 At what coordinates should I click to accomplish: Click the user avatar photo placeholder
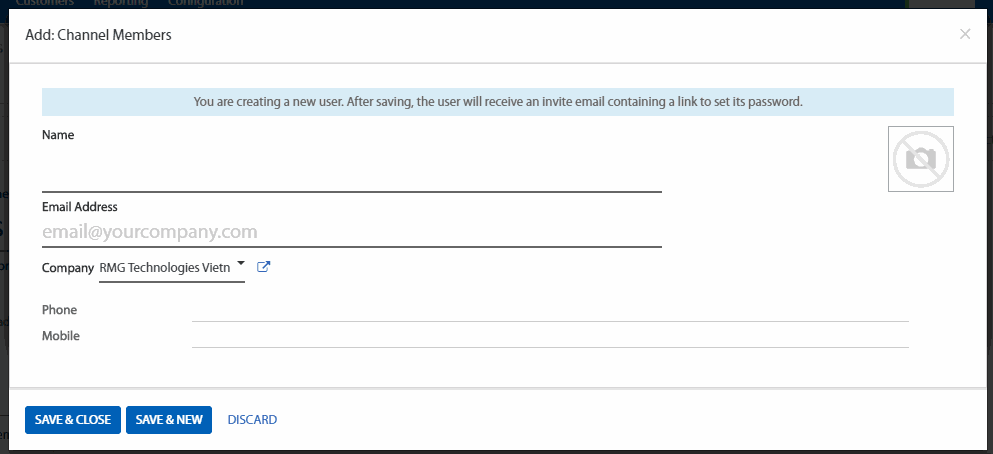click(x=920, y=158)
